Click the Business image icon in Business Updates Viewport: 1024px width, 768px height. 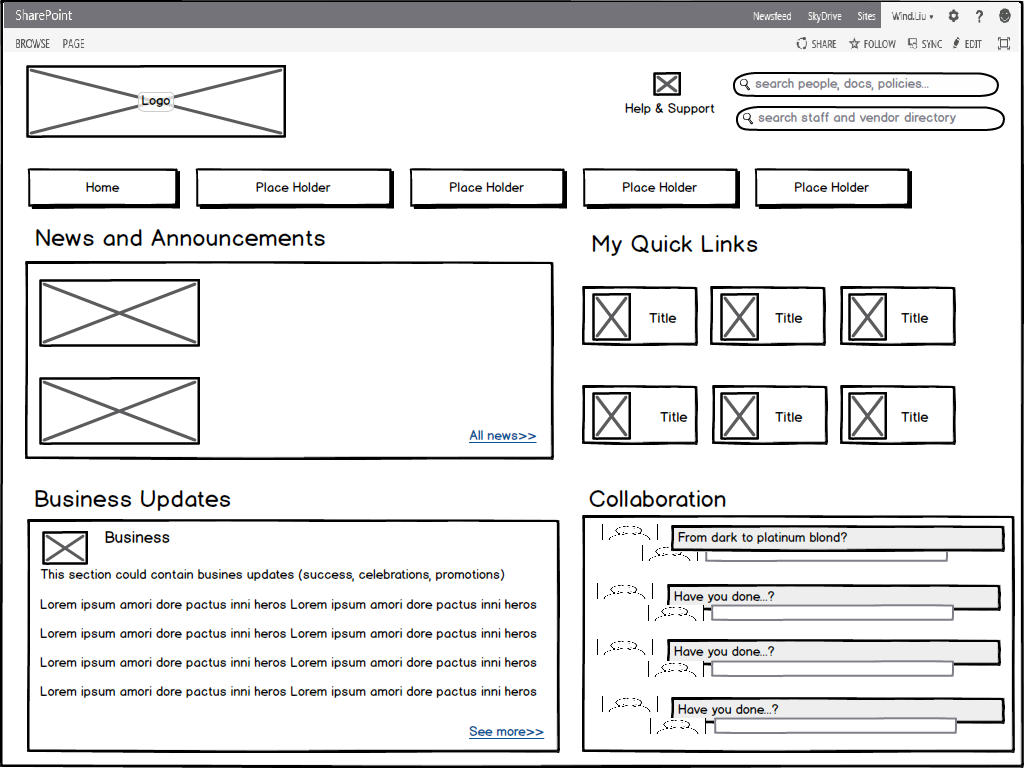pyautogui.click(x=65, y=548)
